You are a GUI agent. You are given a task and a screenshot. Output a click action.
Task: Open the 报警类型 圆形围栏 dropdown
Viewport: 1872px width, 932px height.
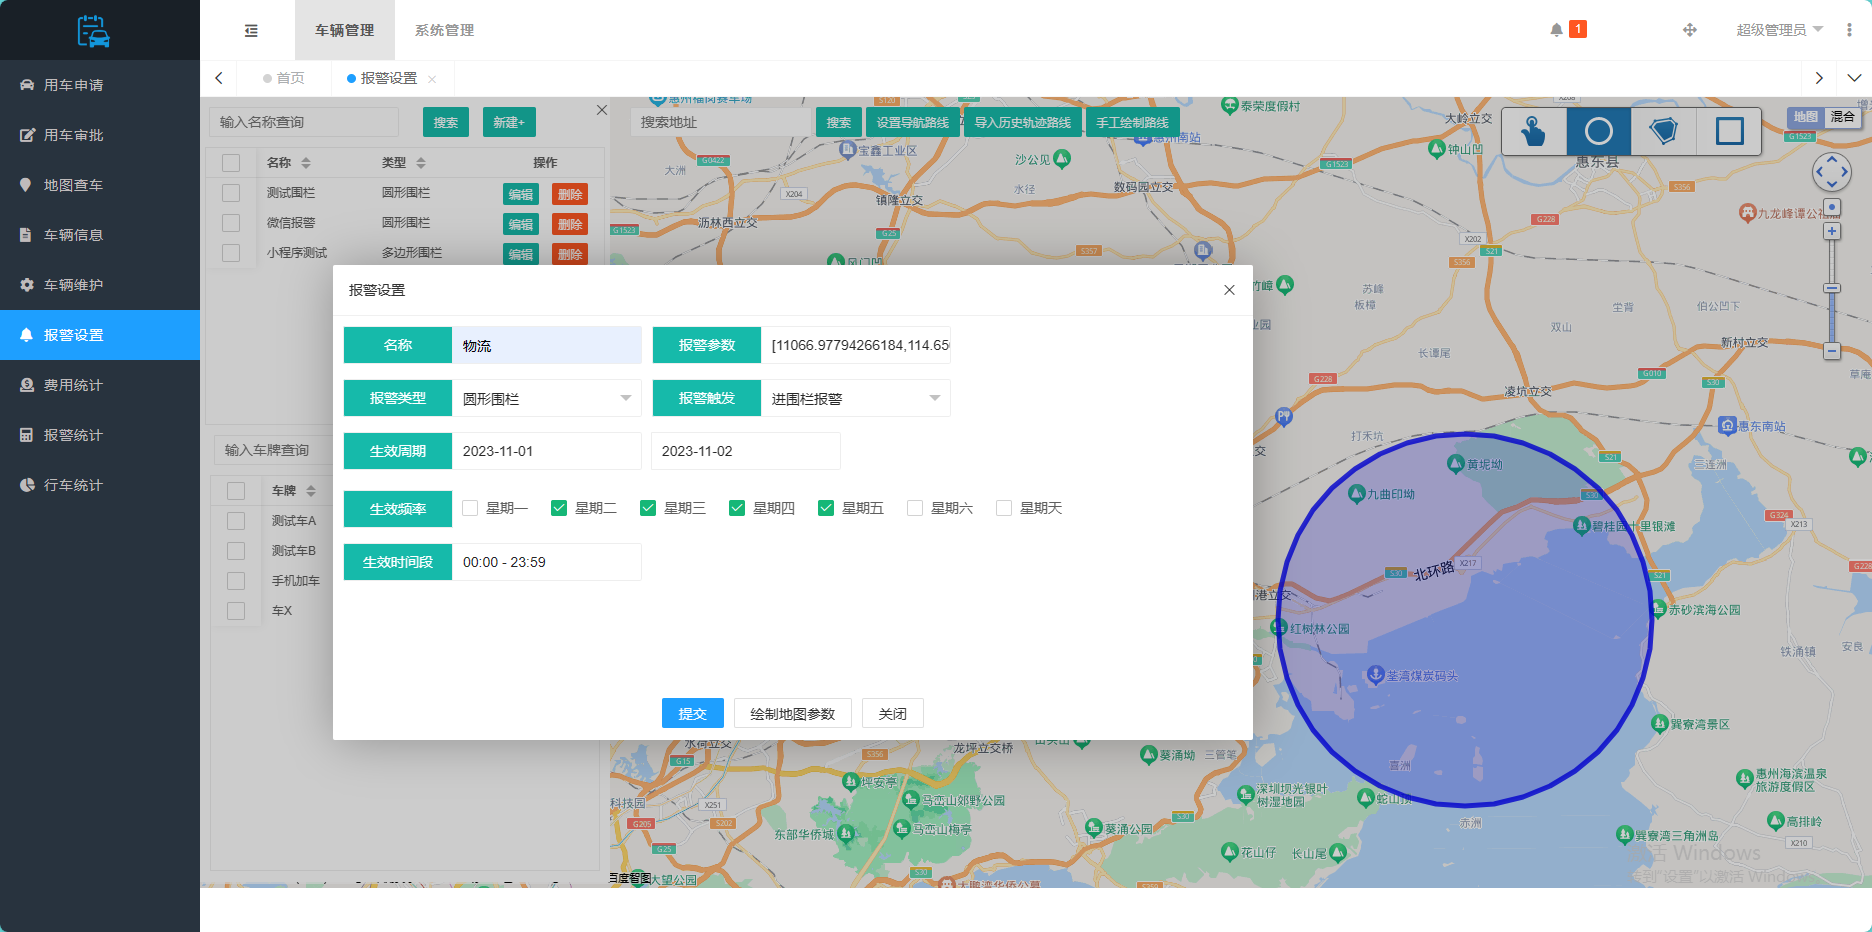click(x=547, y=398)
